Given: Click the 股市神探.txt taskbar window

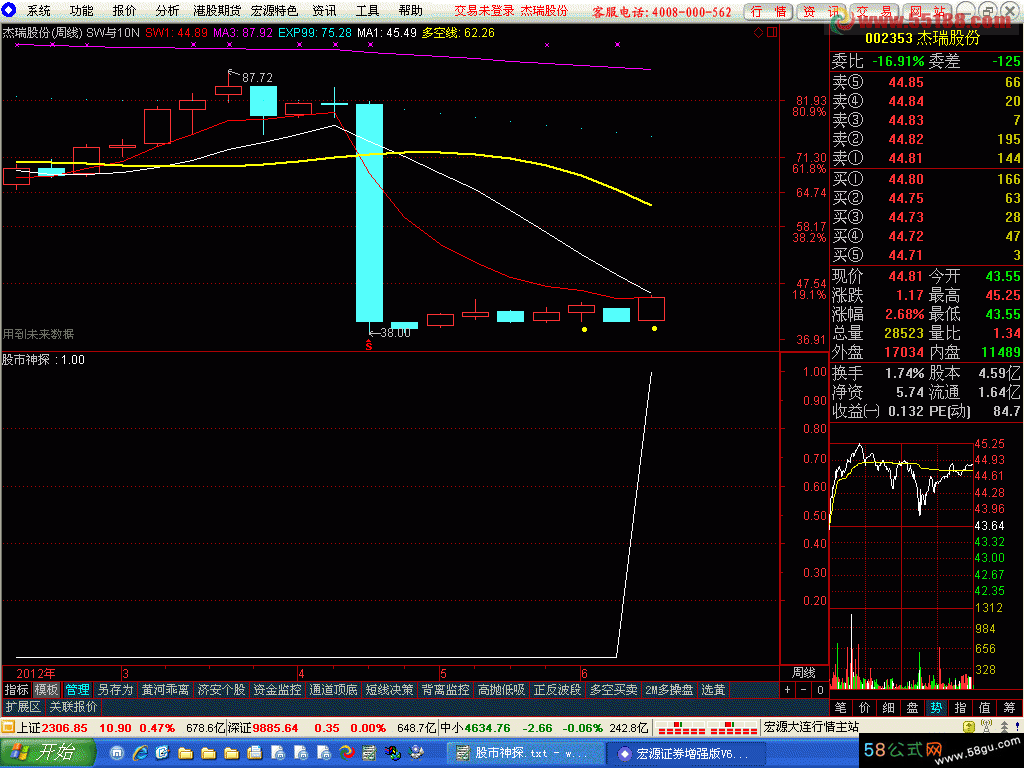Looking at the screenshot, I should tap(520, 753).
